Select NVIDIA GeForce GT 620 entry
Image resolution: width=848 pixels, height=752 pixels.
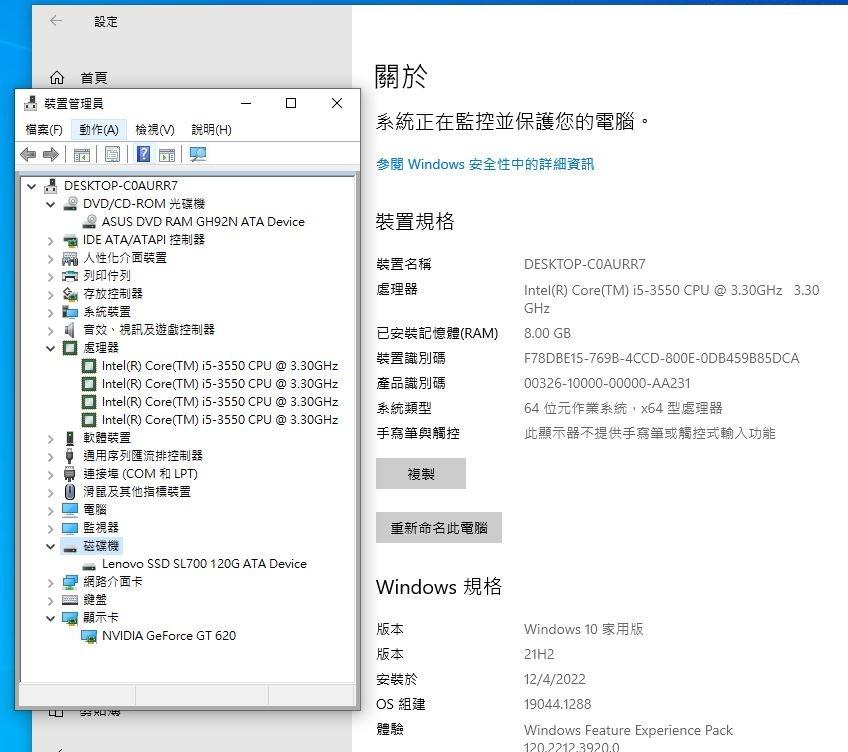tap(169, 636)
